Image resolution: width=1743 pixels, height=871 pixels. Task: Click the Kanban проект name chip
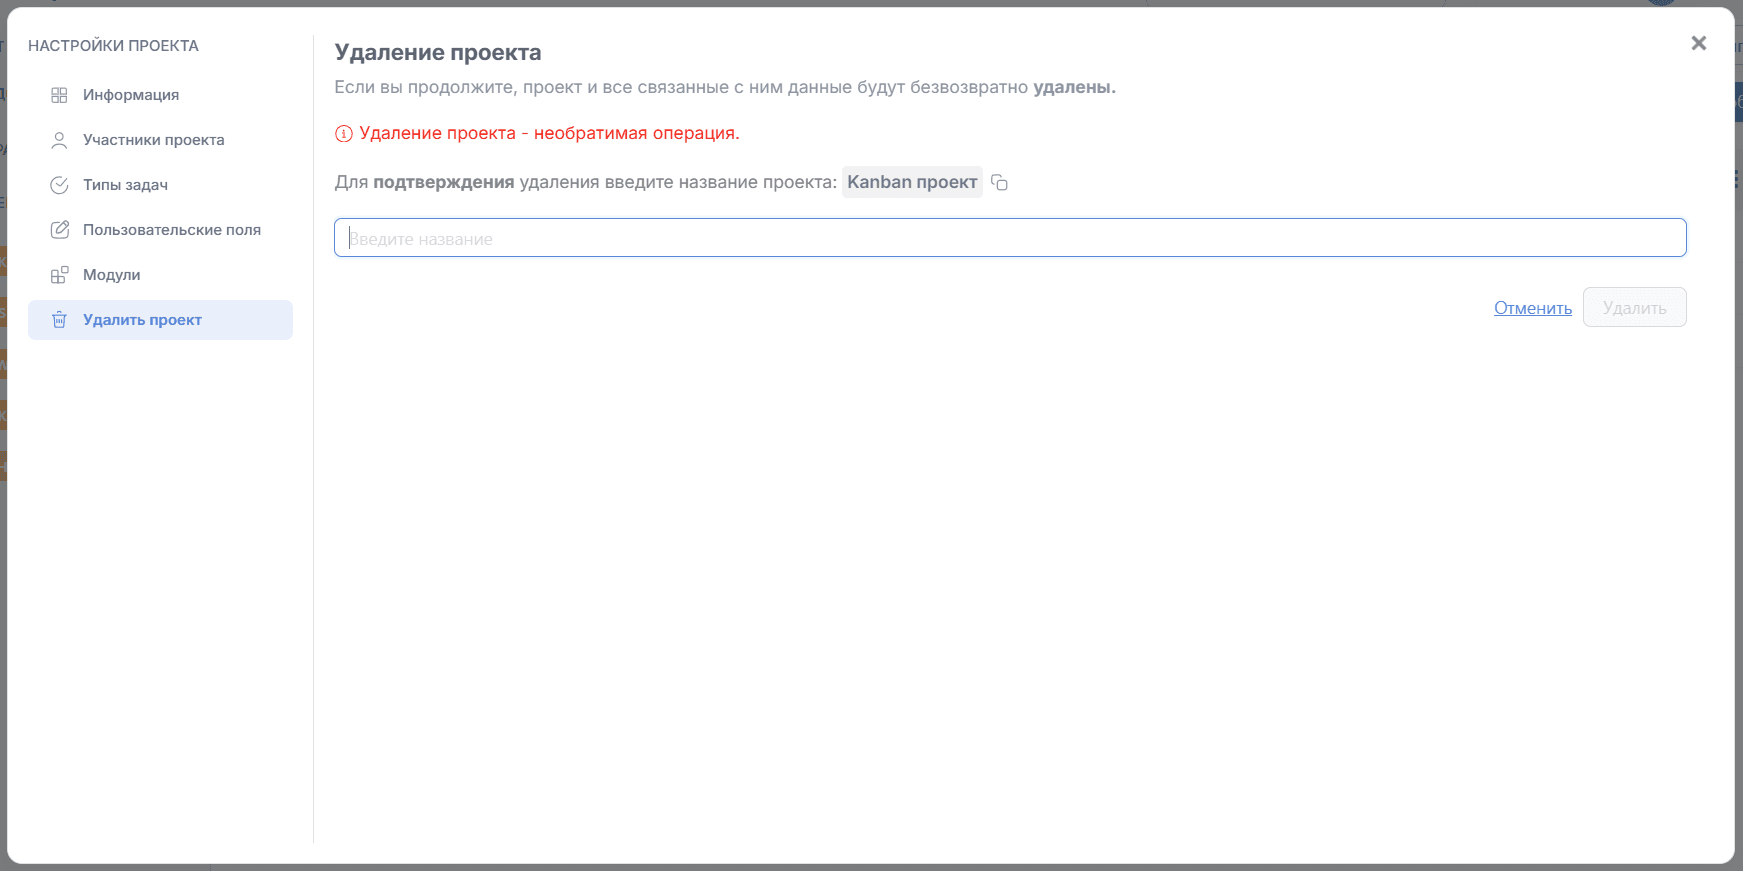point(911,182)
